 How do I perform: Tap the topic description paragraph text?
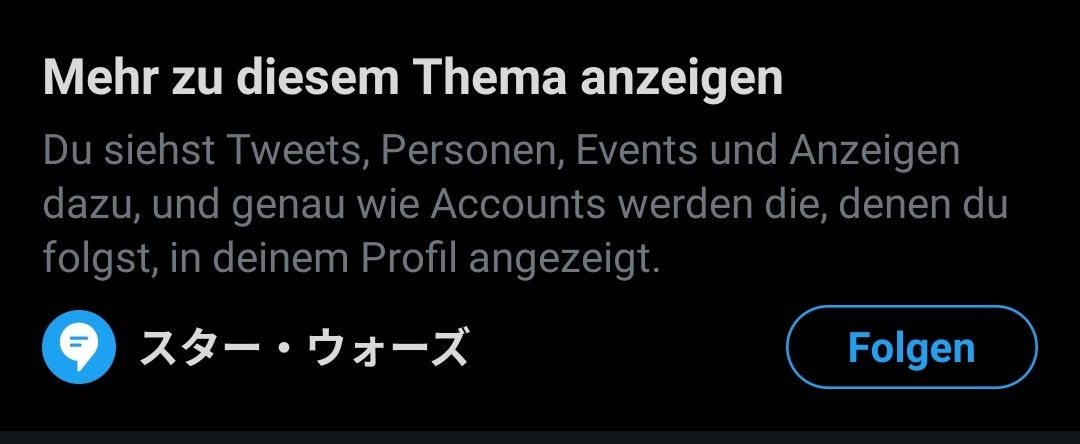[x=526, y=204]
